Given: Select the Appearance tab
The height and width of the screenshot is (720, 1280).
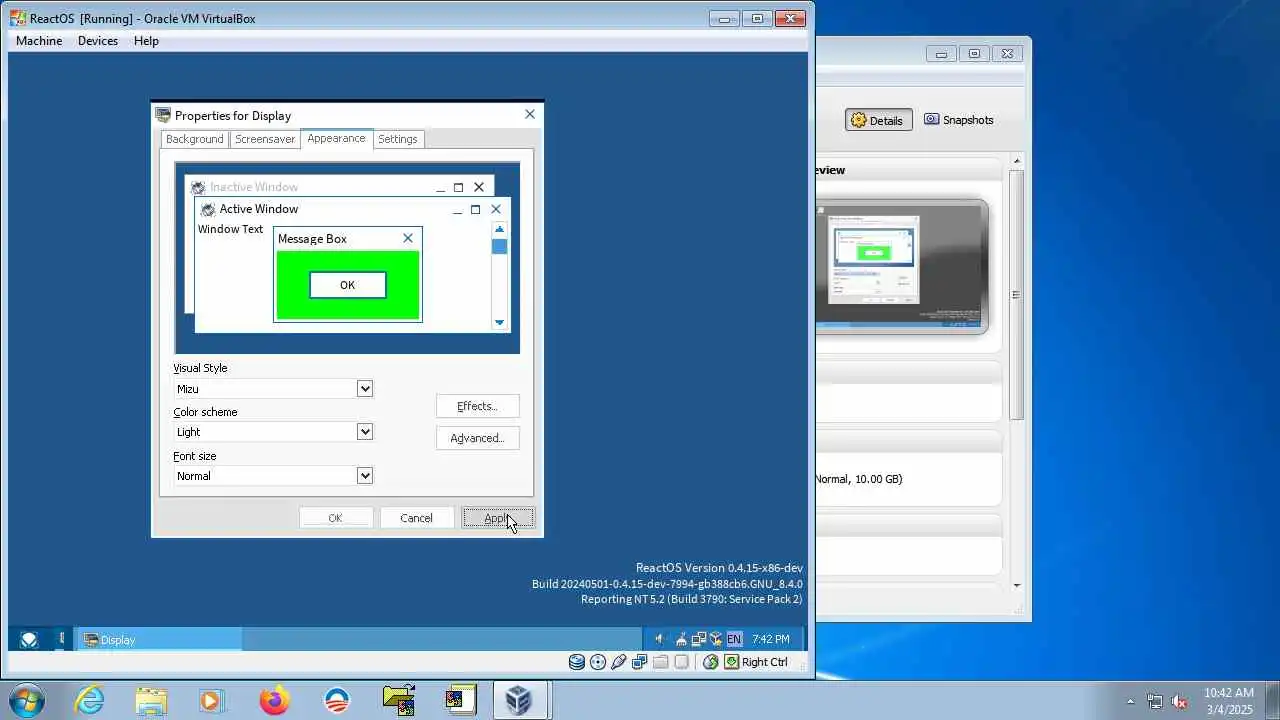Looking at the screenshot, I should (336, 138).
